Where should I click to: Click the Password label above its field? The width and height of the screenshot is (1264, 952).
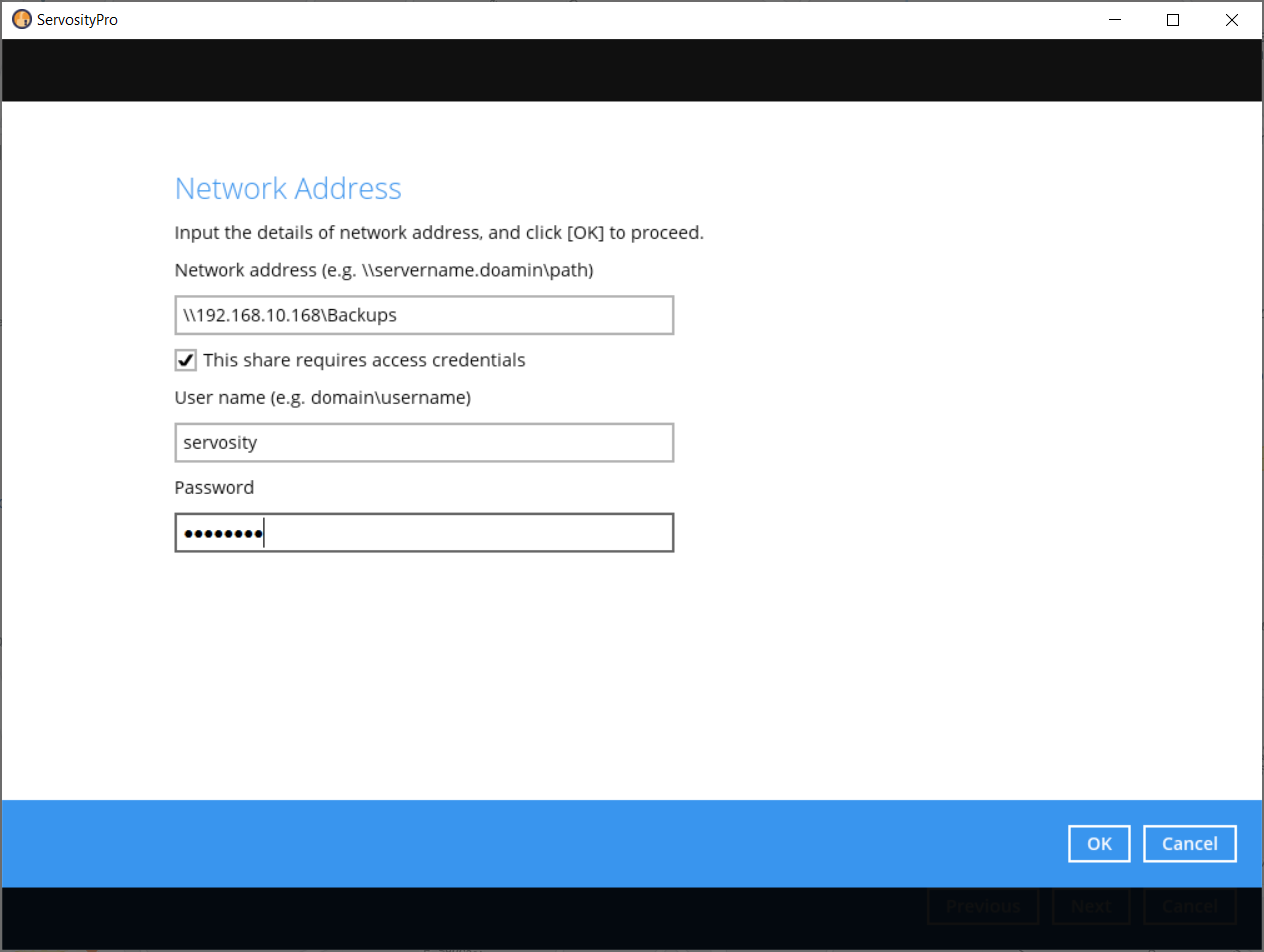coord(214,487)
